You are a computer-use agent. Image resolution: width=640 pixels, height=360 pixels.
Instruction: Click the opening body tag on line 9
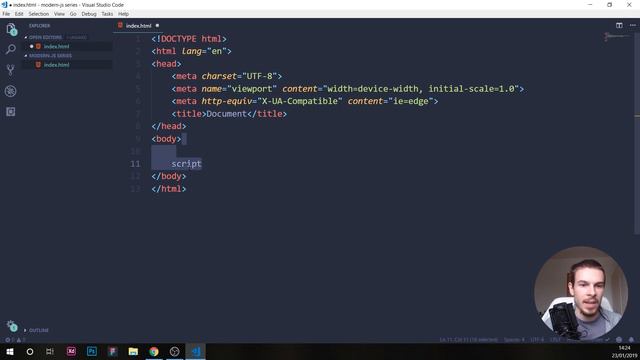tap(167, 139)
